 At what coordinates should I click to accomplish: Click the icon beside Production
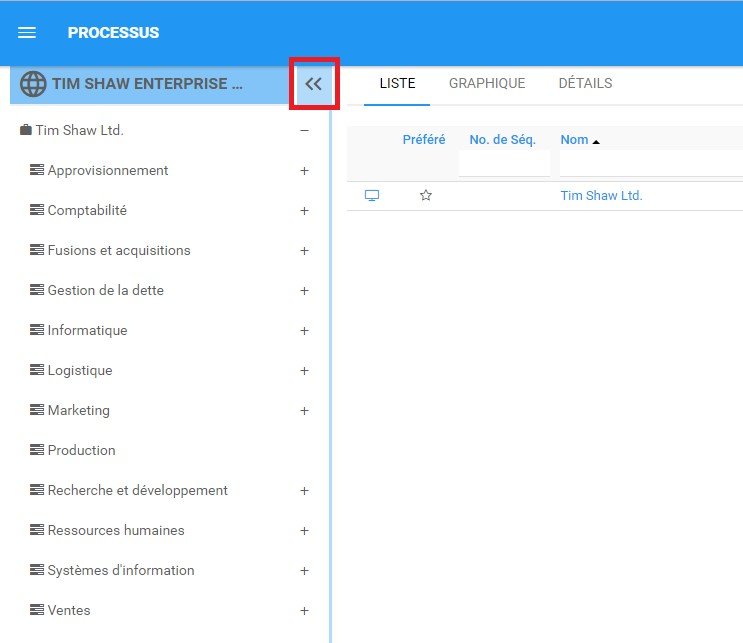[37, 450]
